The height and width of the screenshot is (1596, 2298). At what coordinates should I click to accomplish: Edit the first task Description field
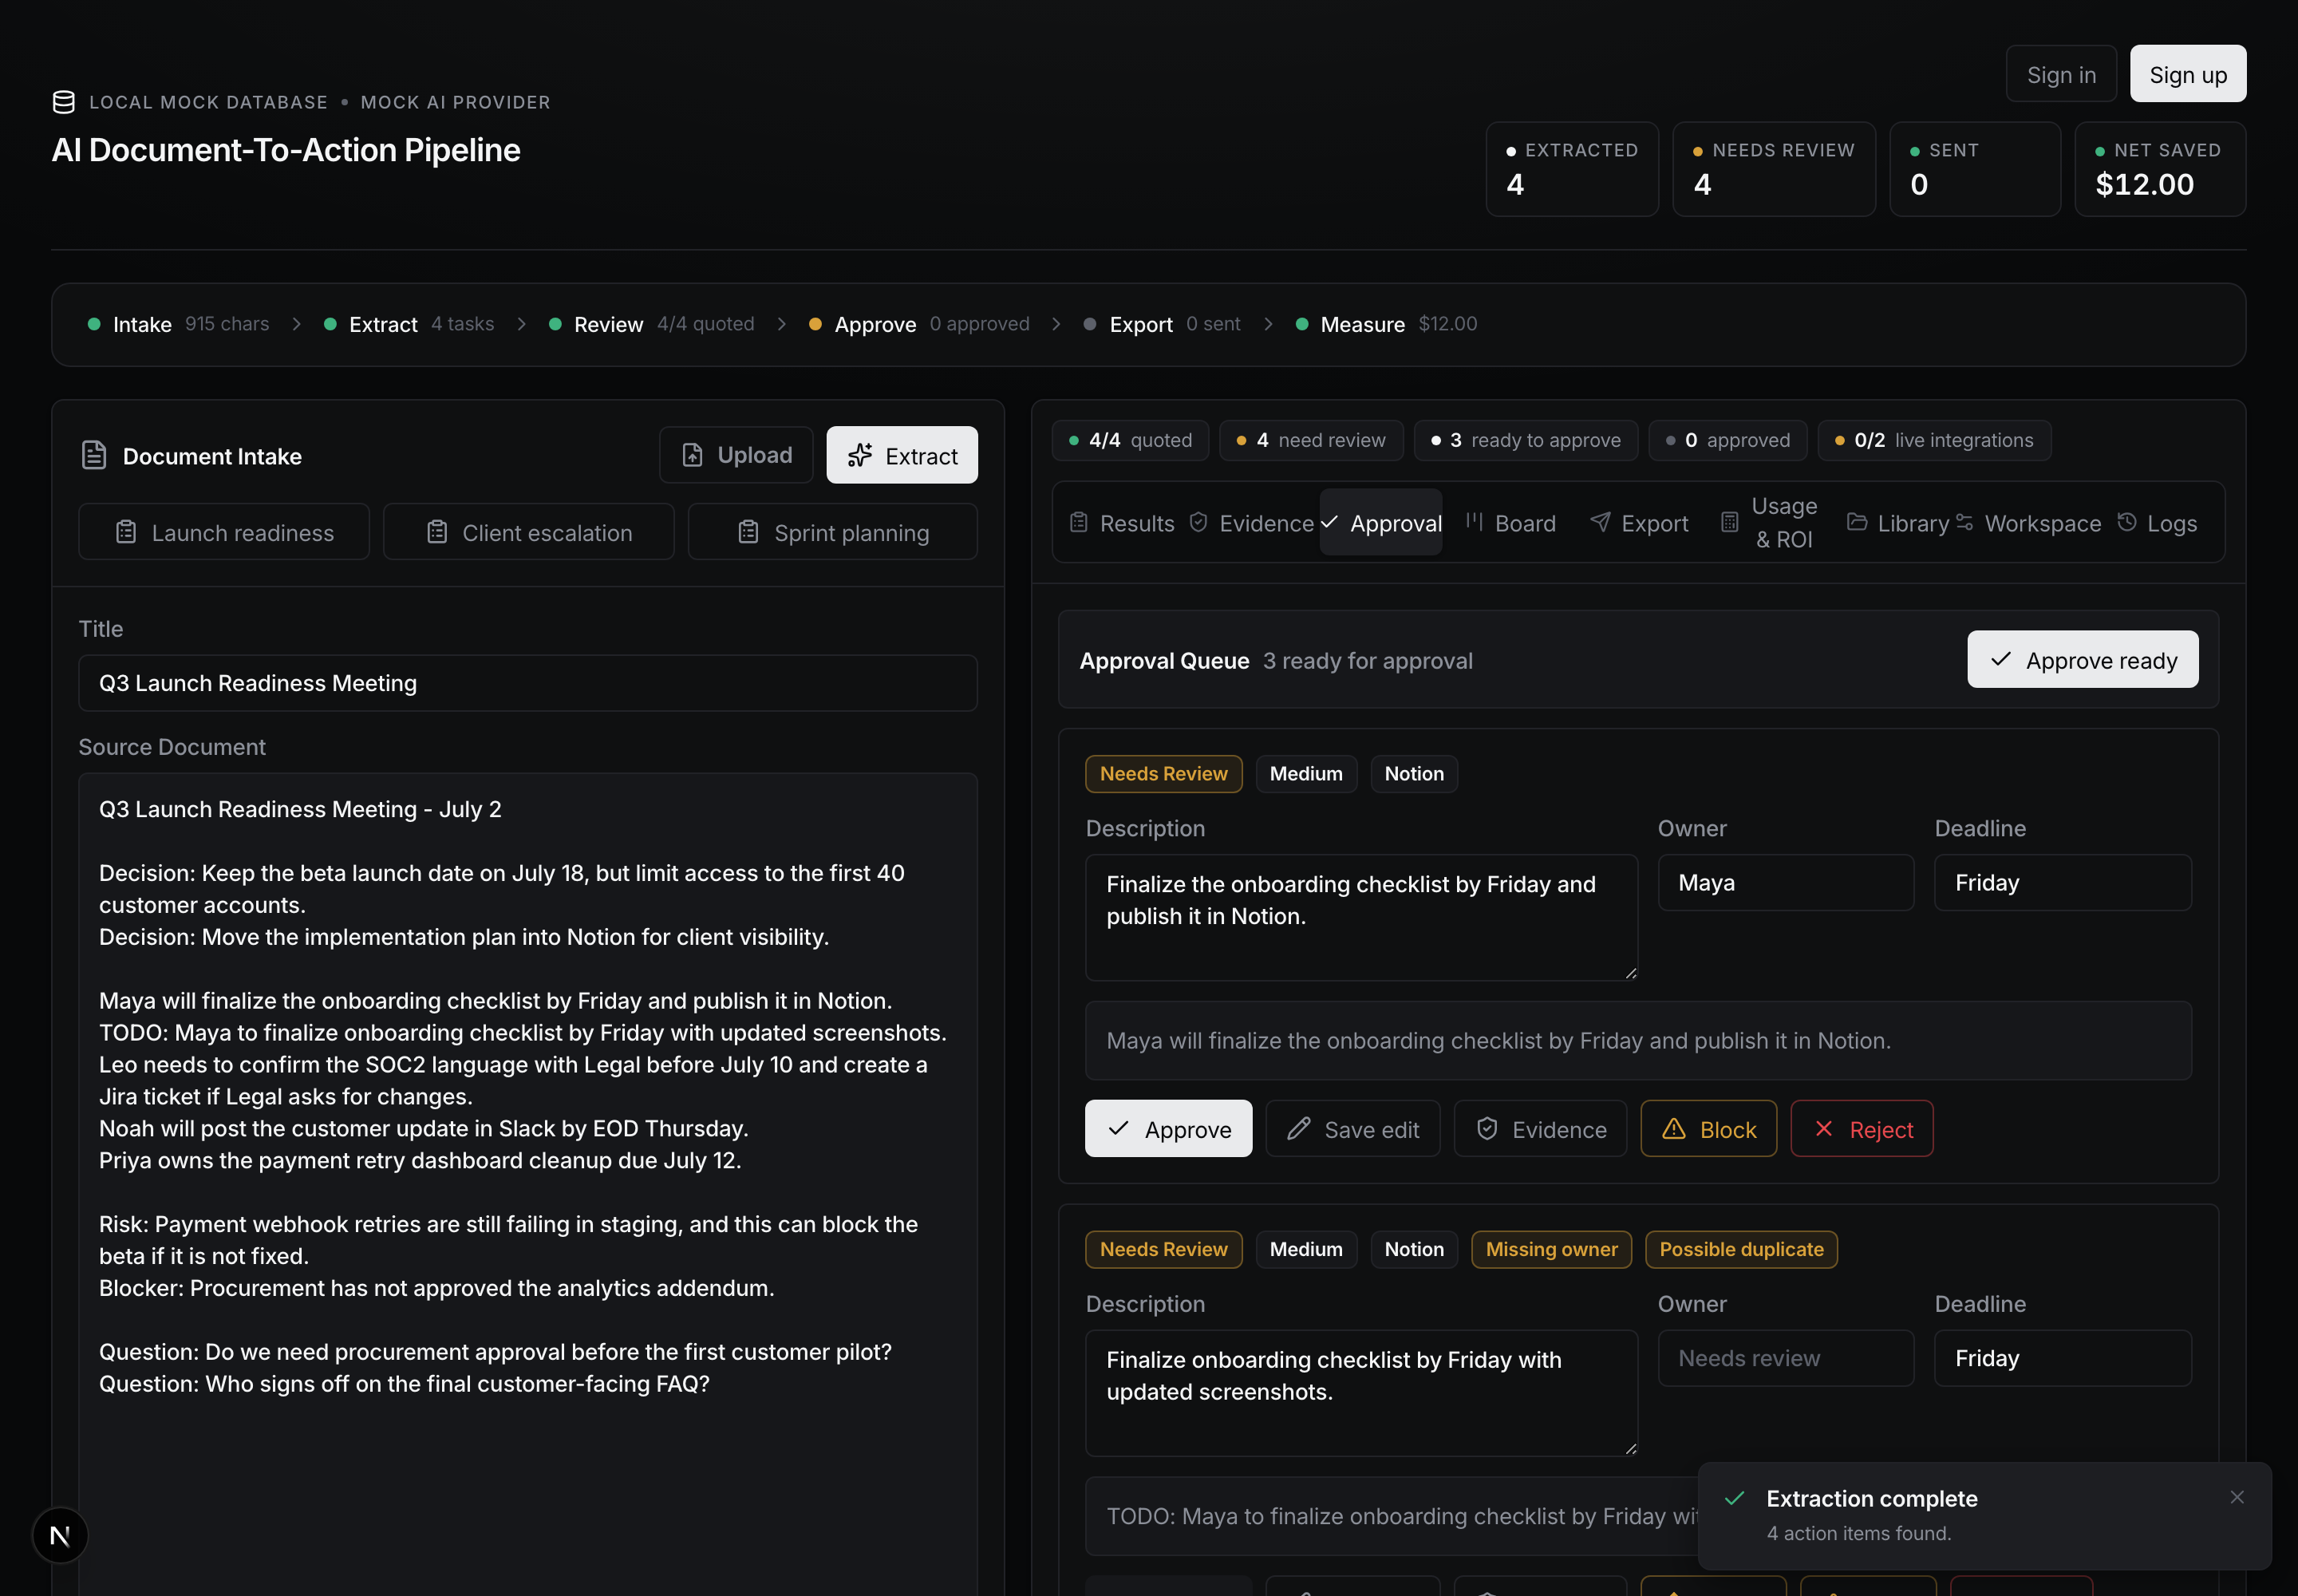[x=1361, y=917]
